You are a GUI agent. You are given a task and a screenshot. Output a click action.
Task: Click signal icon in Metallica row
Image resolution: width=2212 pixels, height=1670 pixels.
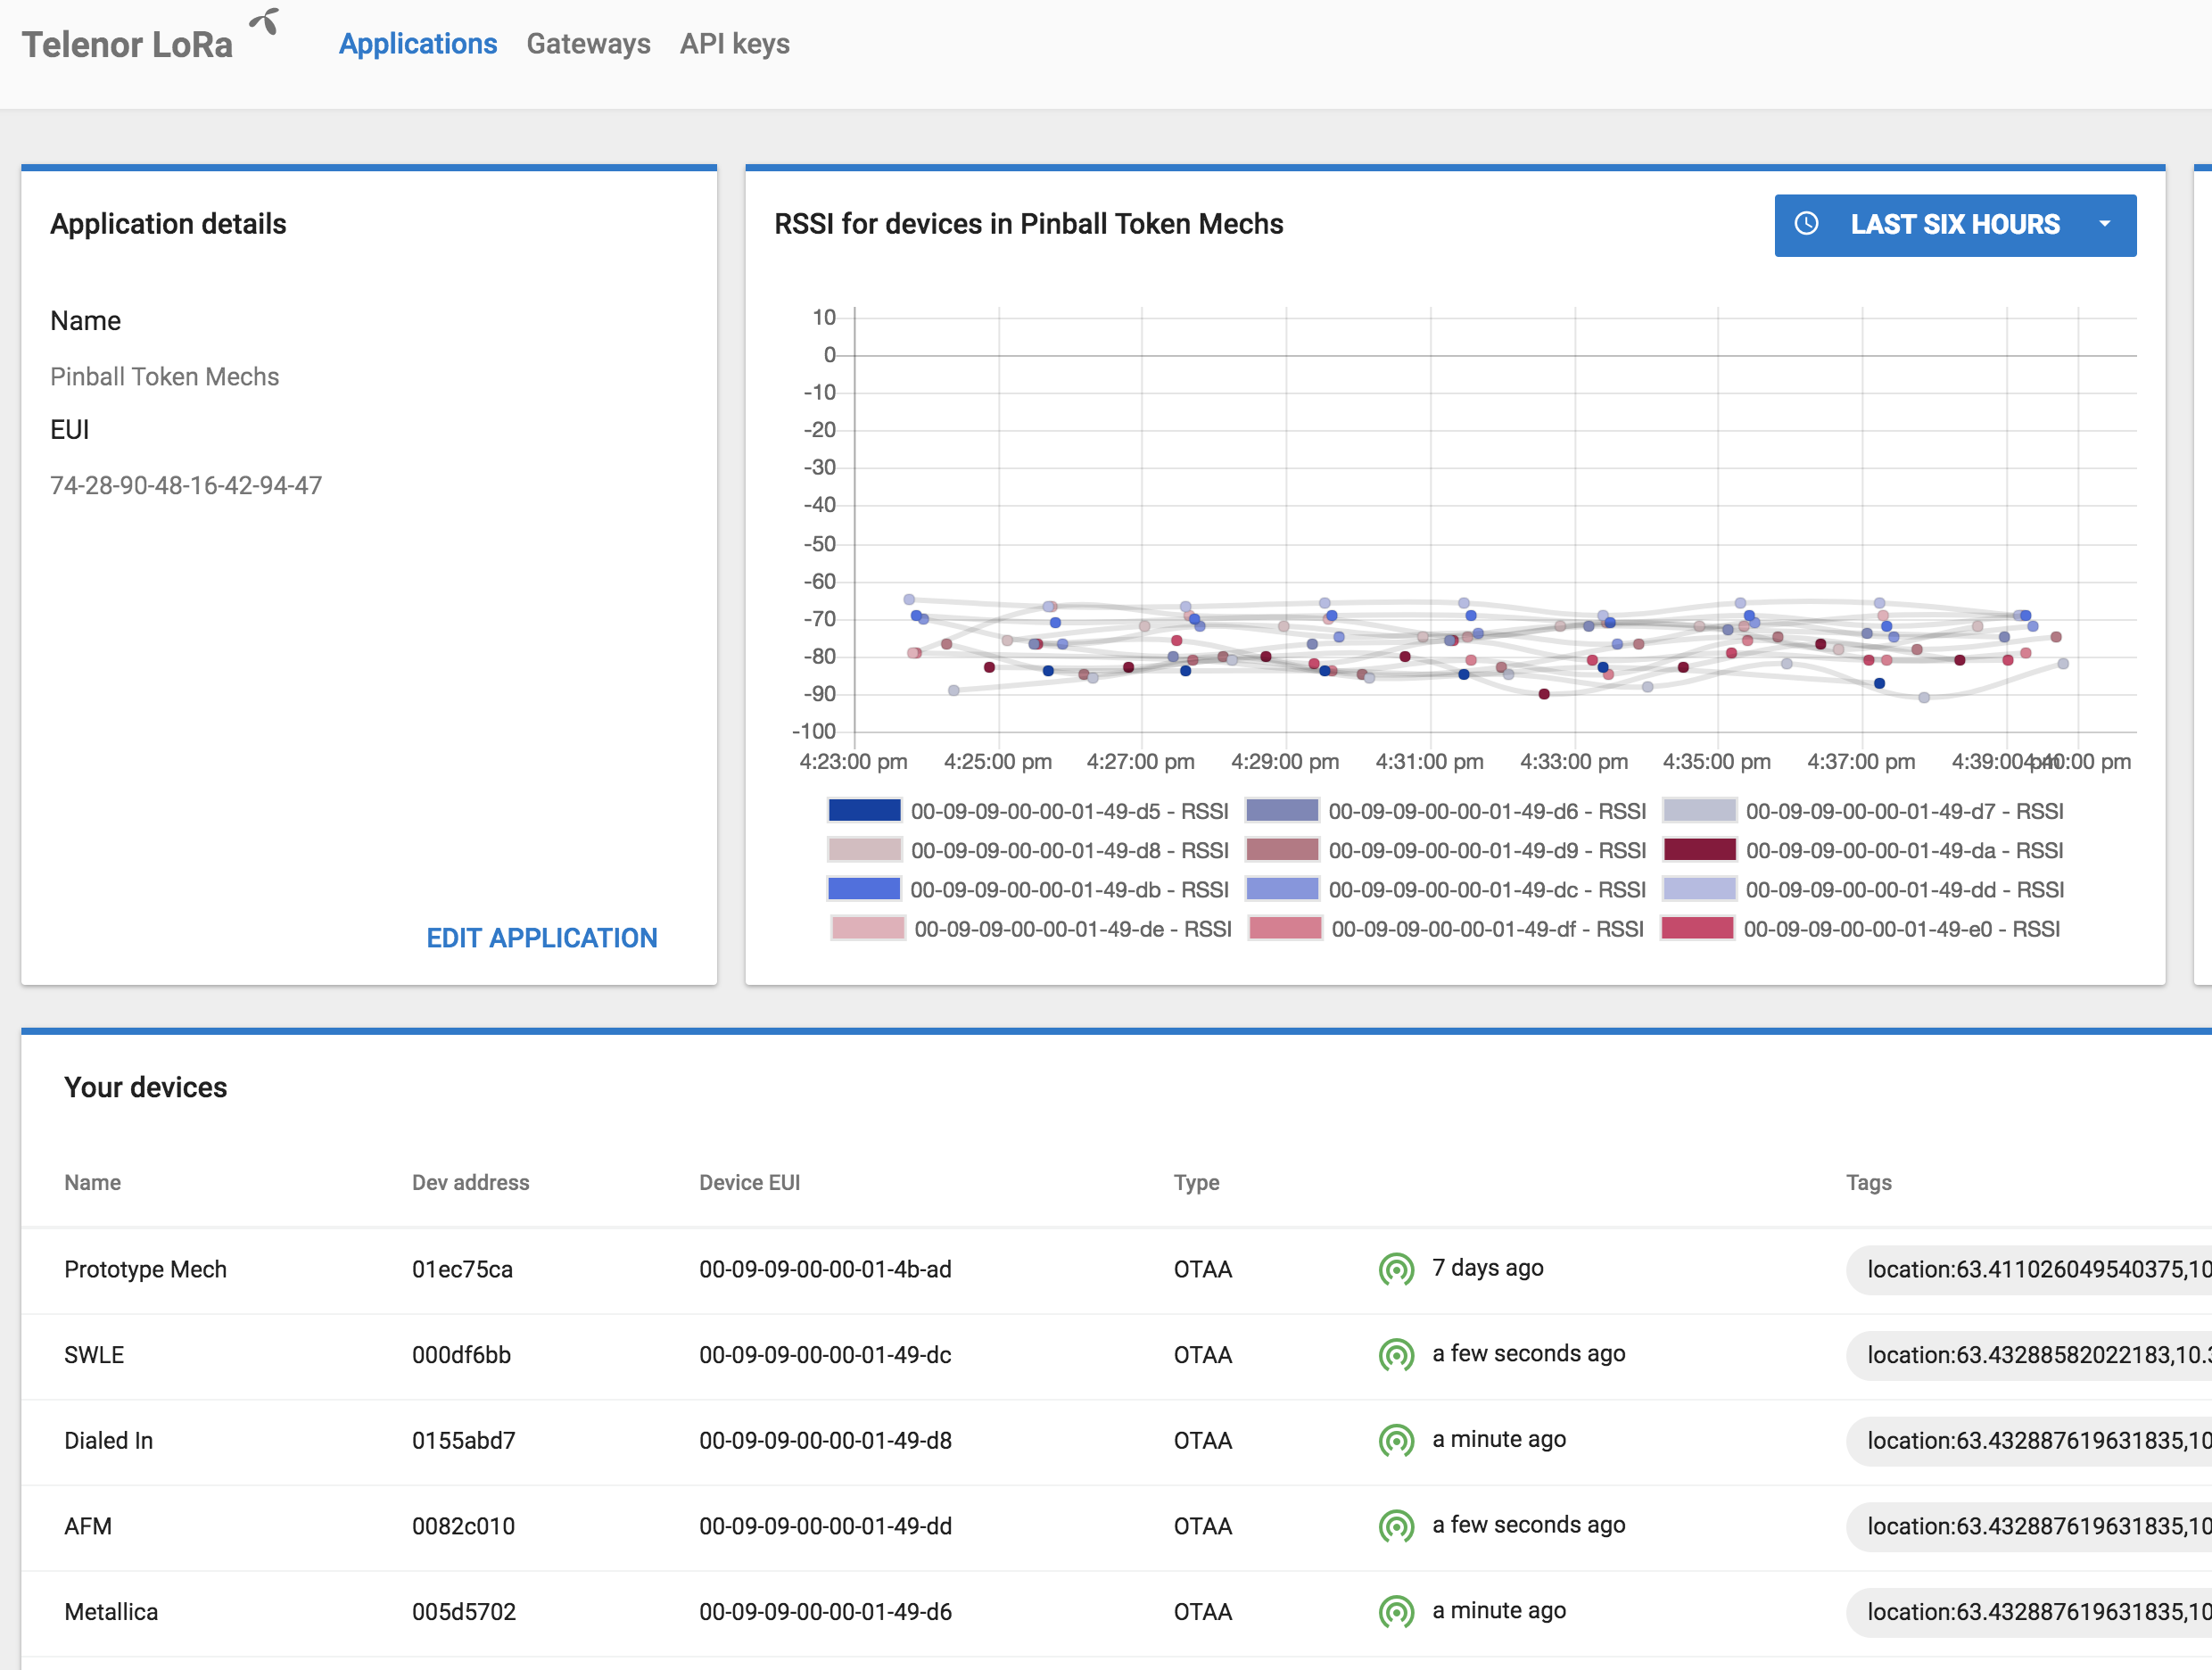(1396, 1612)
